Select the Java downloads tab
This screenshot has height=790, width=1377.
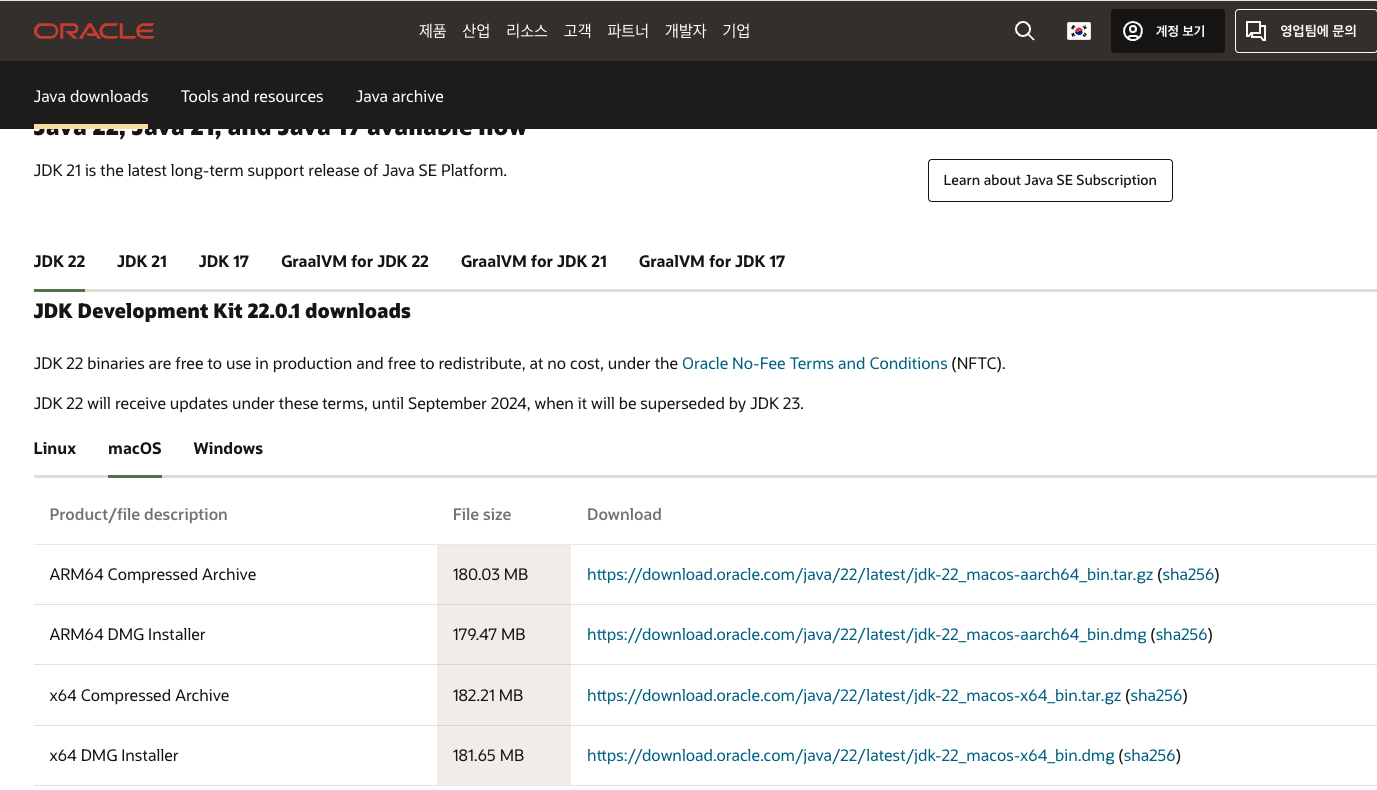pyautogui.click(x=91, y=96)
